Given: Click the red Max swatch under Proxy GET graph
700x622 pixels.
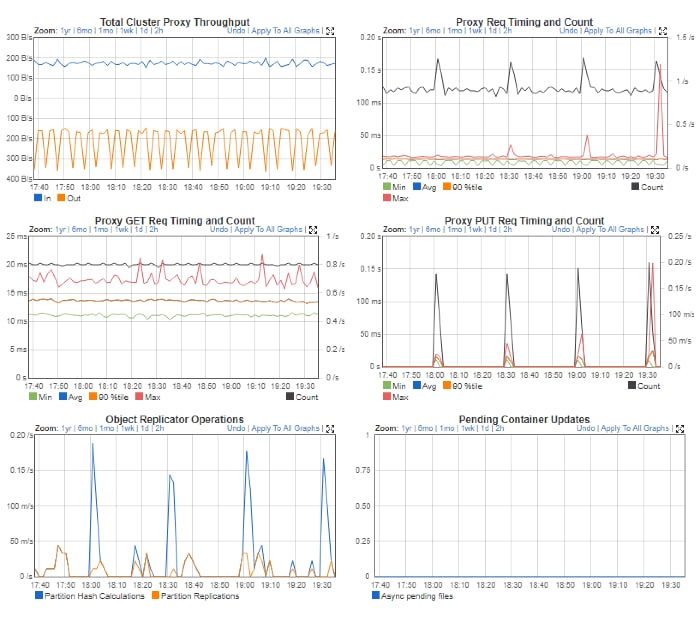Looking at the screenshot, I should click(x=139, y=396).
